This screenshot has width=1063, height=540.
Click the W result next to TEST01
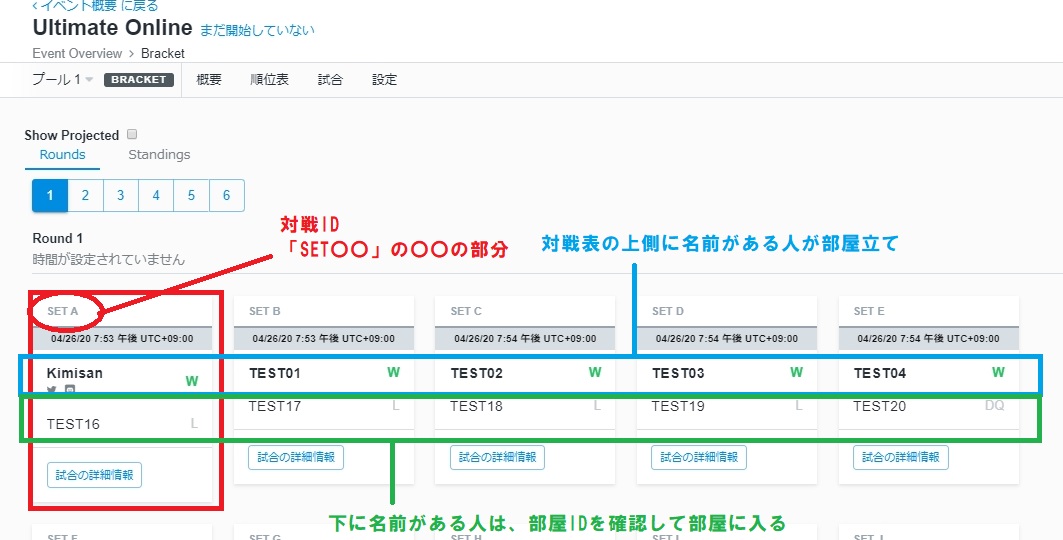point(393,372)
